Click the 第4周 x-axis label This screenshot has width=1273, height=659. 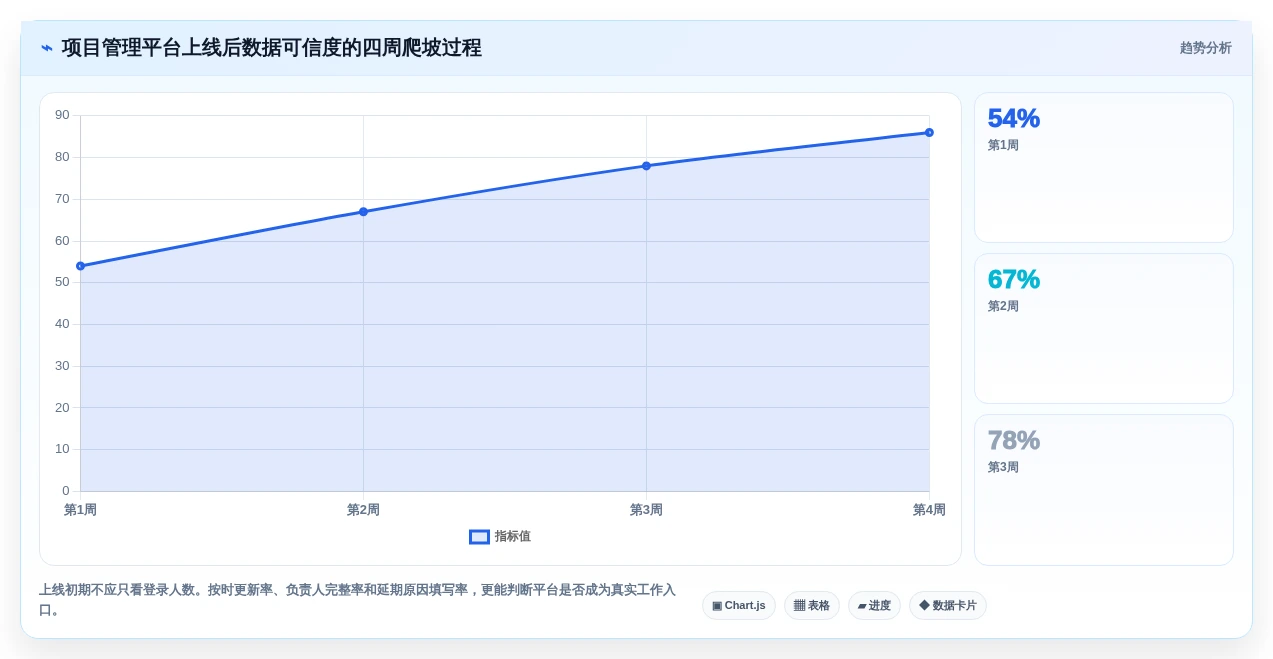[929, 510]
